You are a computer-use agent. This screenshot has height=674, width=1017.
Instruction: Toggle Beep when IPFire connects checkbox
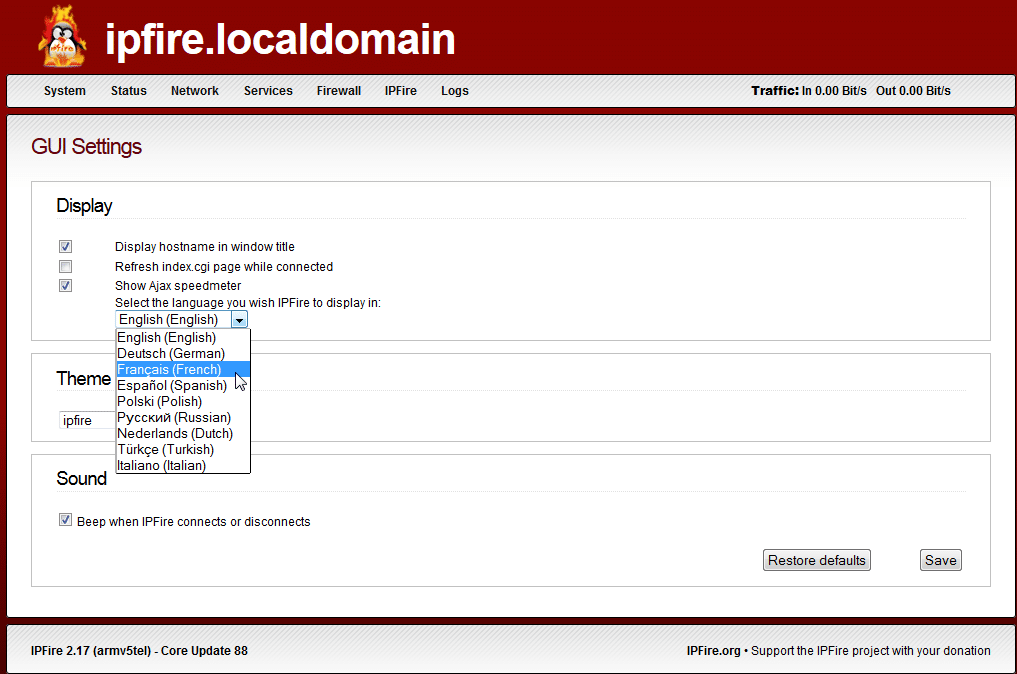click(66, 520)
